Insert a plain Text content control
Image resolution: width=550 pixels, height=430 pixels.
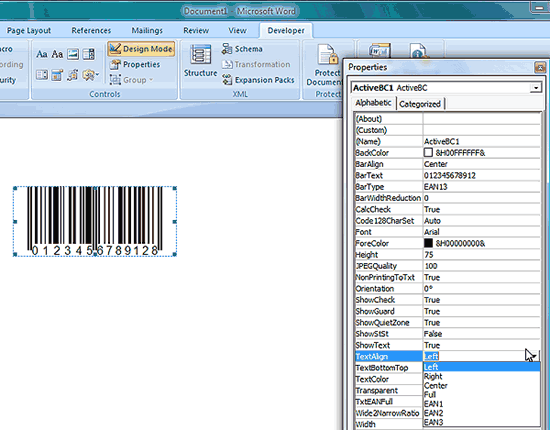click(57, 54)
